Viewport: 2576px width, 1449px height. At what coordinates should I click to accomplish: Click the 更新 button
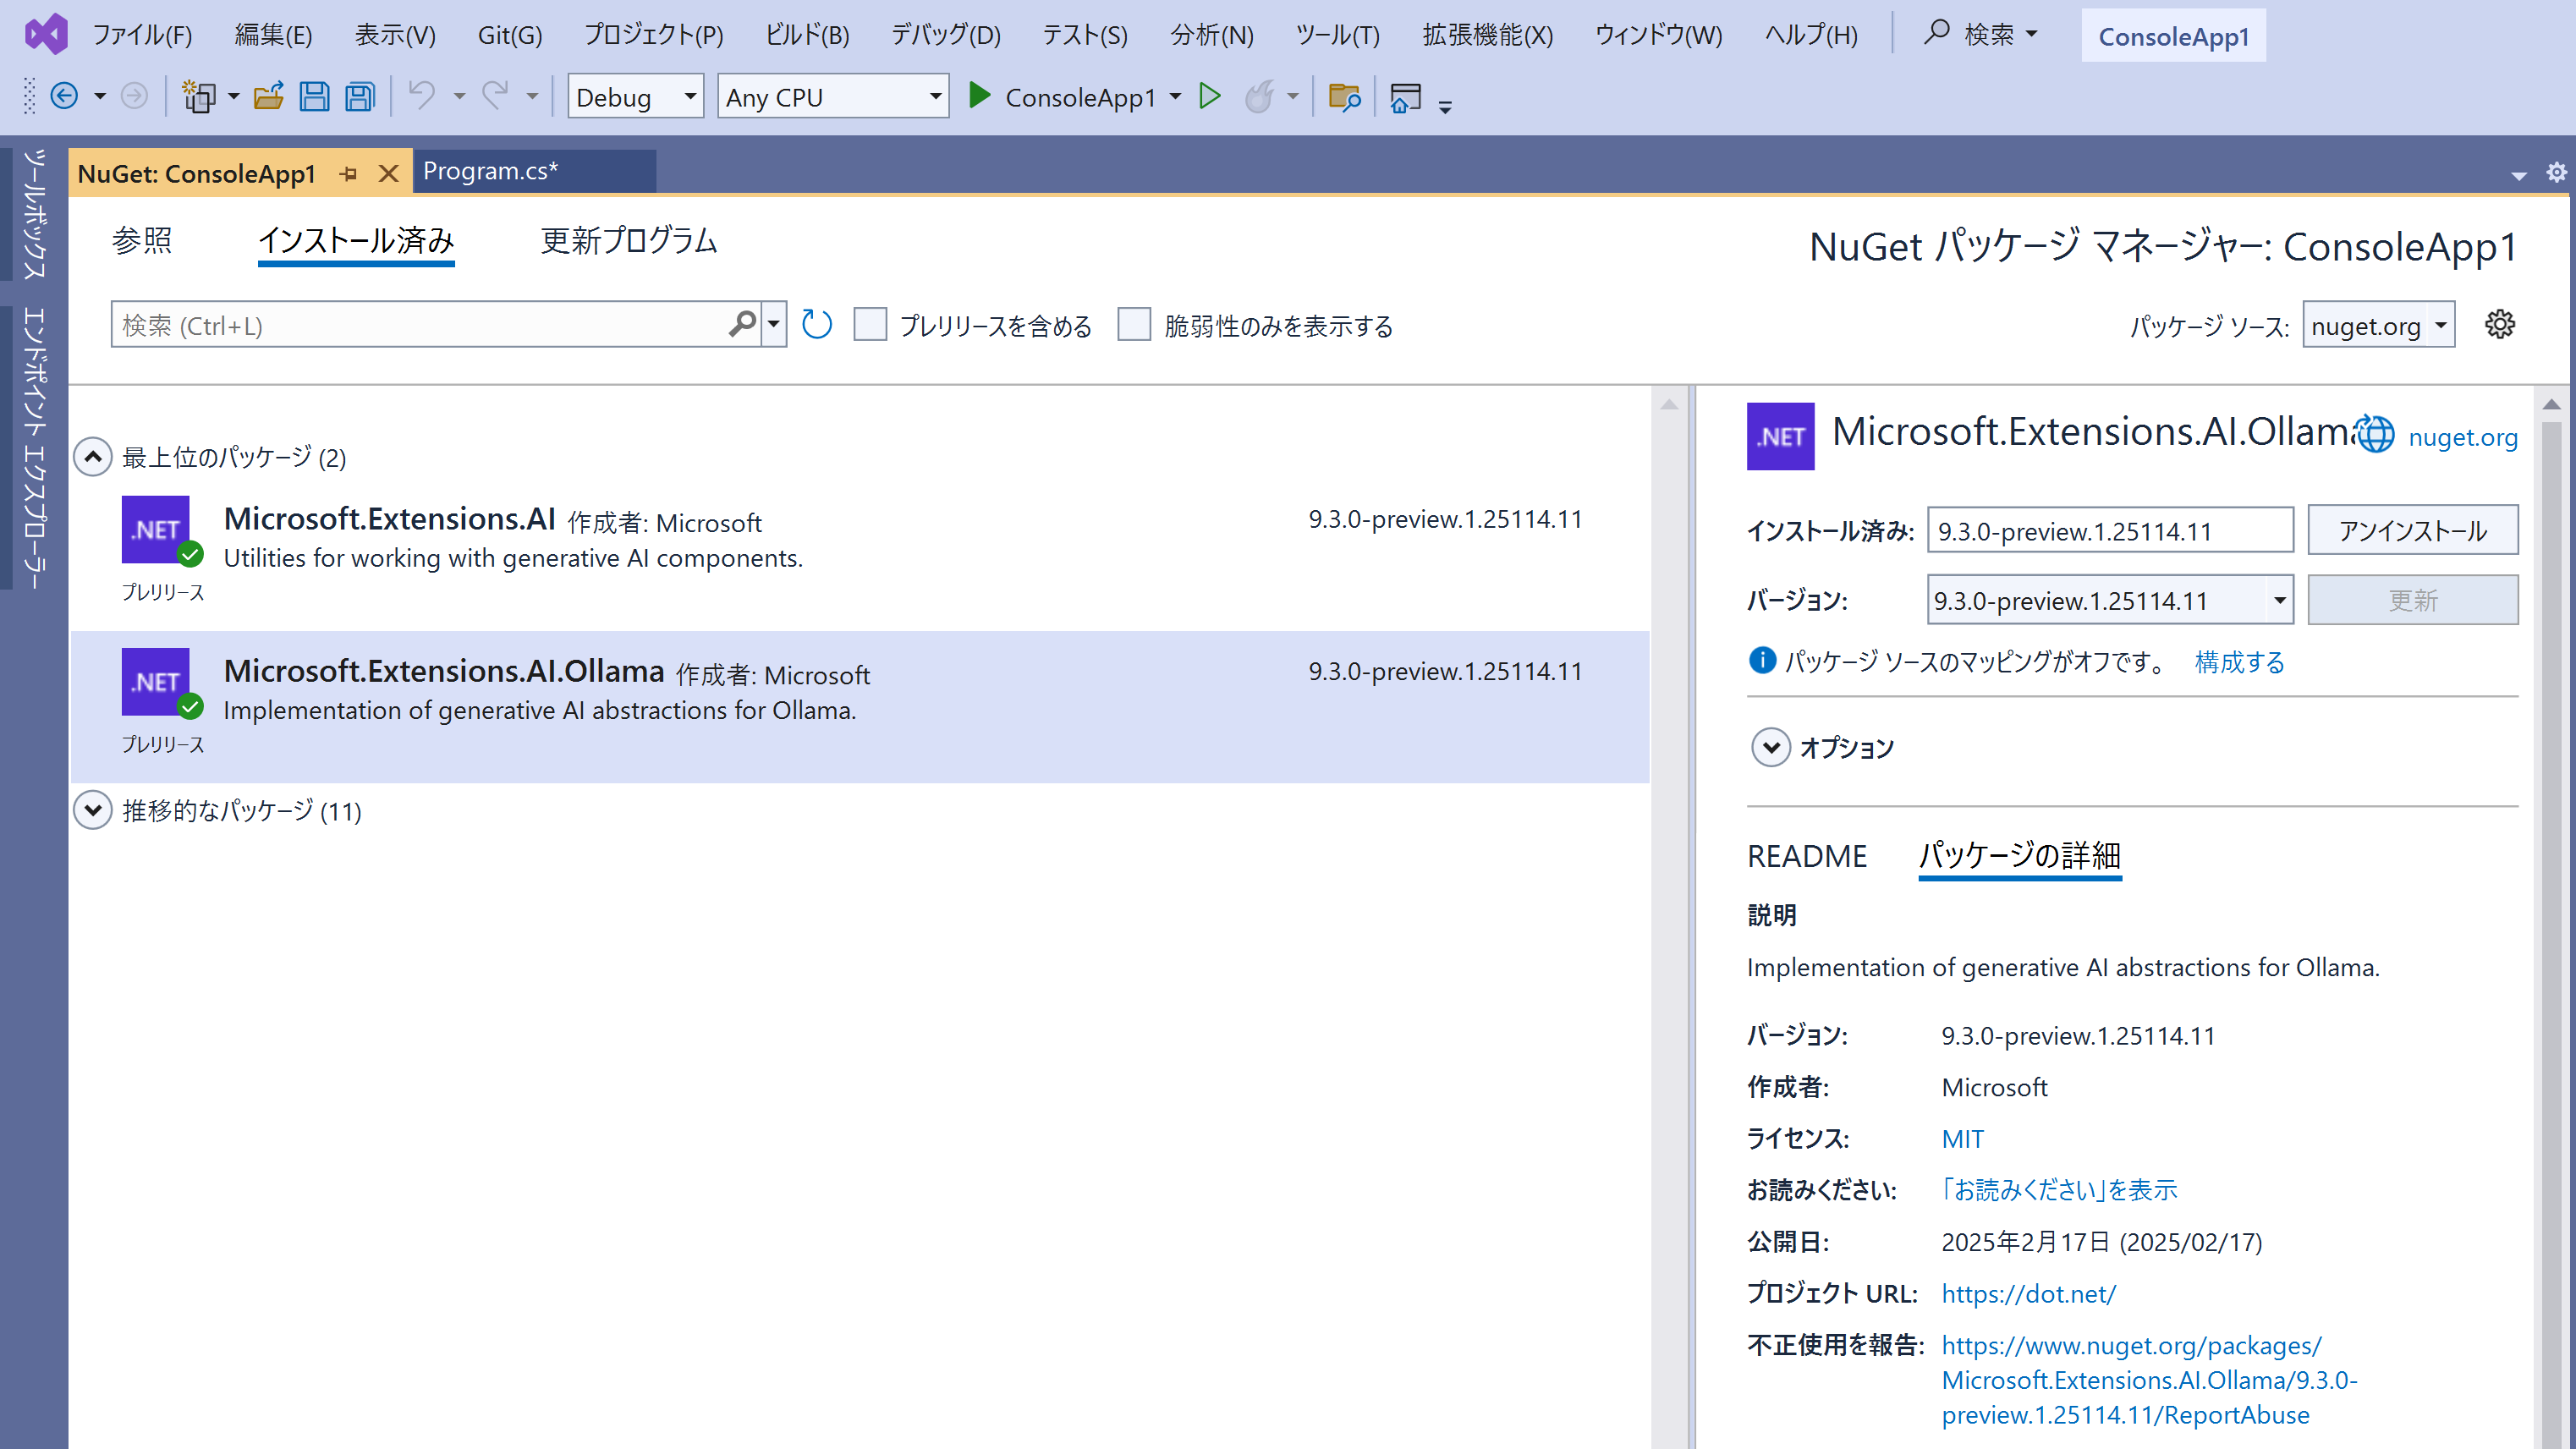pyautogui.click(x=2413, y=600)
